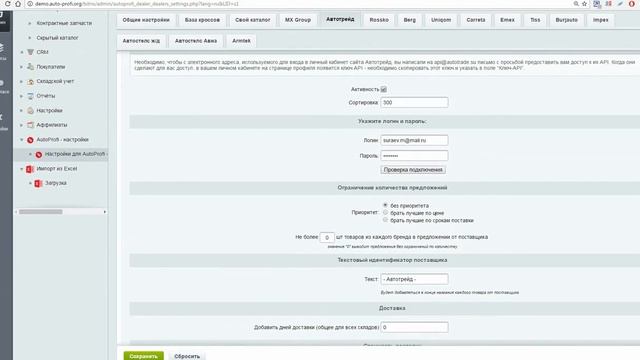Screen dimensions: 640x360
Task: Expand the Складской учет tree node
Action: click(22, 81)
